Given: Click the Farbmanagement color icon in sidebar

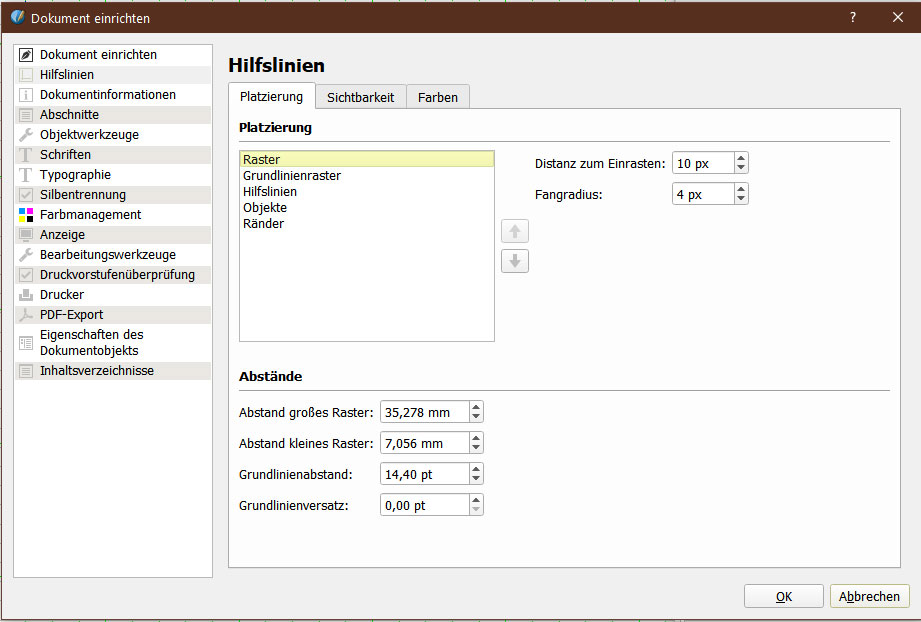Looking at the screenshot, I should [26, 215].
